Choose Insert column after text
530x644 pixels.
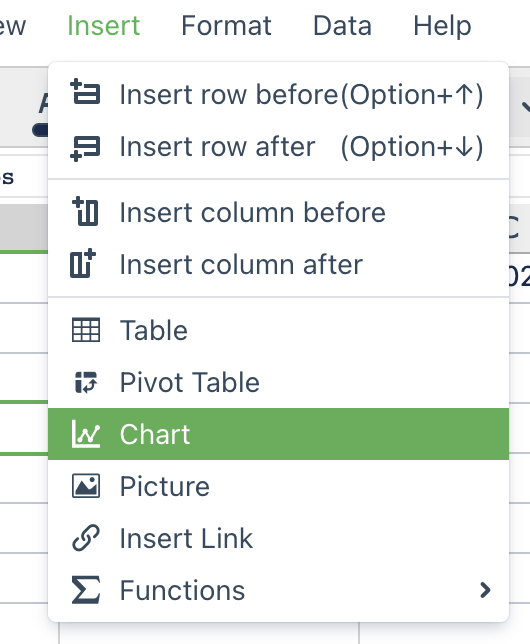tap(241, 264)
